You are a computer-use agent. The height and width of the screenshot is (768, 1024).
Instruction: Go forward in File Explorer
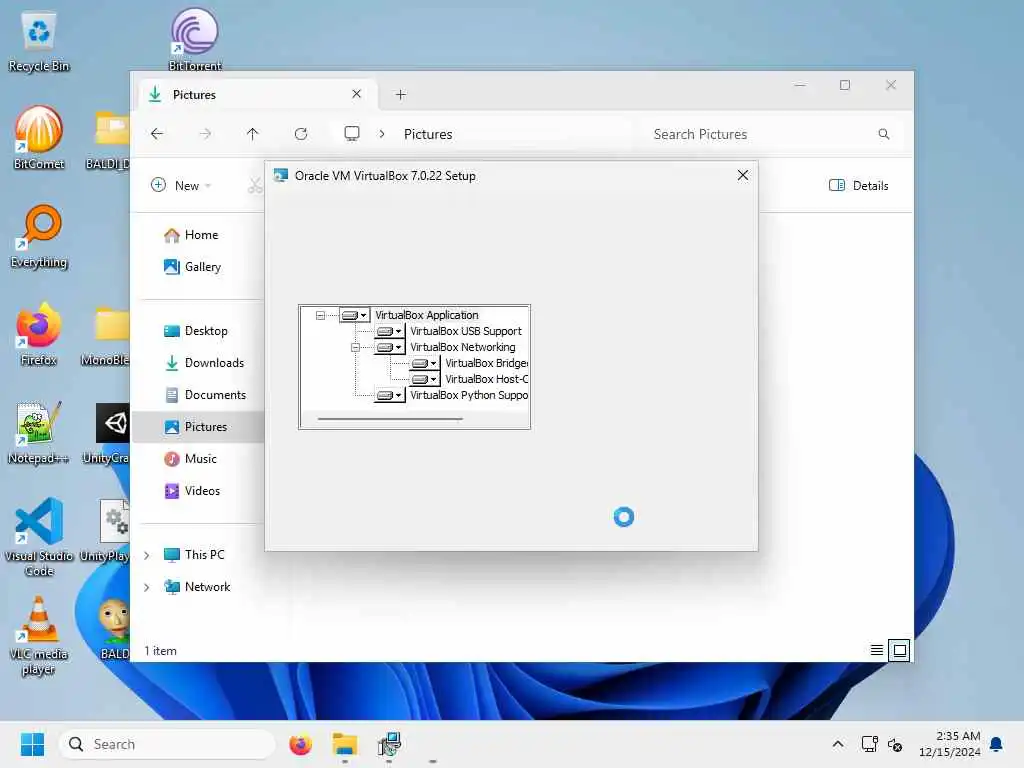(205, 134)
